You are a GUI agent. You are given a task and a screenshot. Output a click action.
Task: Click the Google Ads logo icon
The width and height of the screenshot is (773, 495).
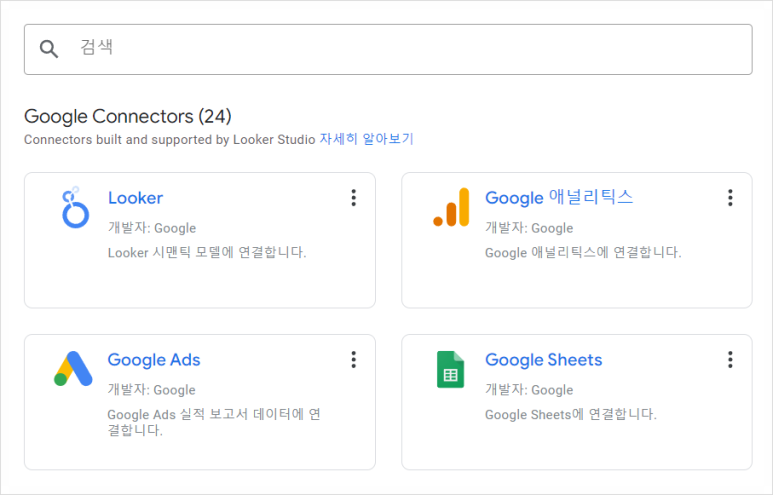pos(73,368)
